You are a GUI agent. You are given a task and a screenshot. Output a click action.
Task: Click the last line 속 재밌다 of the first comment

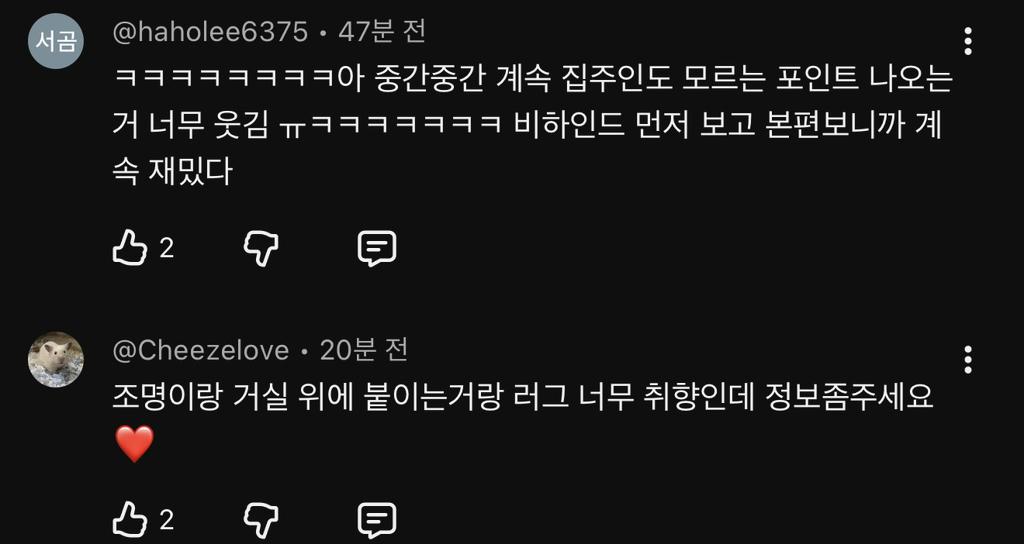click(x=172, y=173)
